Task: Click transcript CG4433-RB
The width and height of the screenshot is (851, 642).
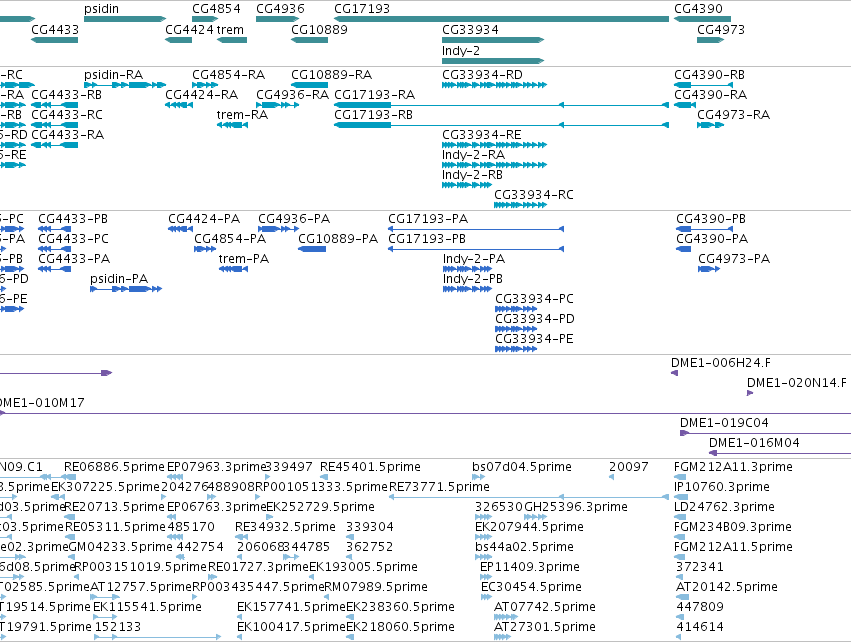Action: 54,105
